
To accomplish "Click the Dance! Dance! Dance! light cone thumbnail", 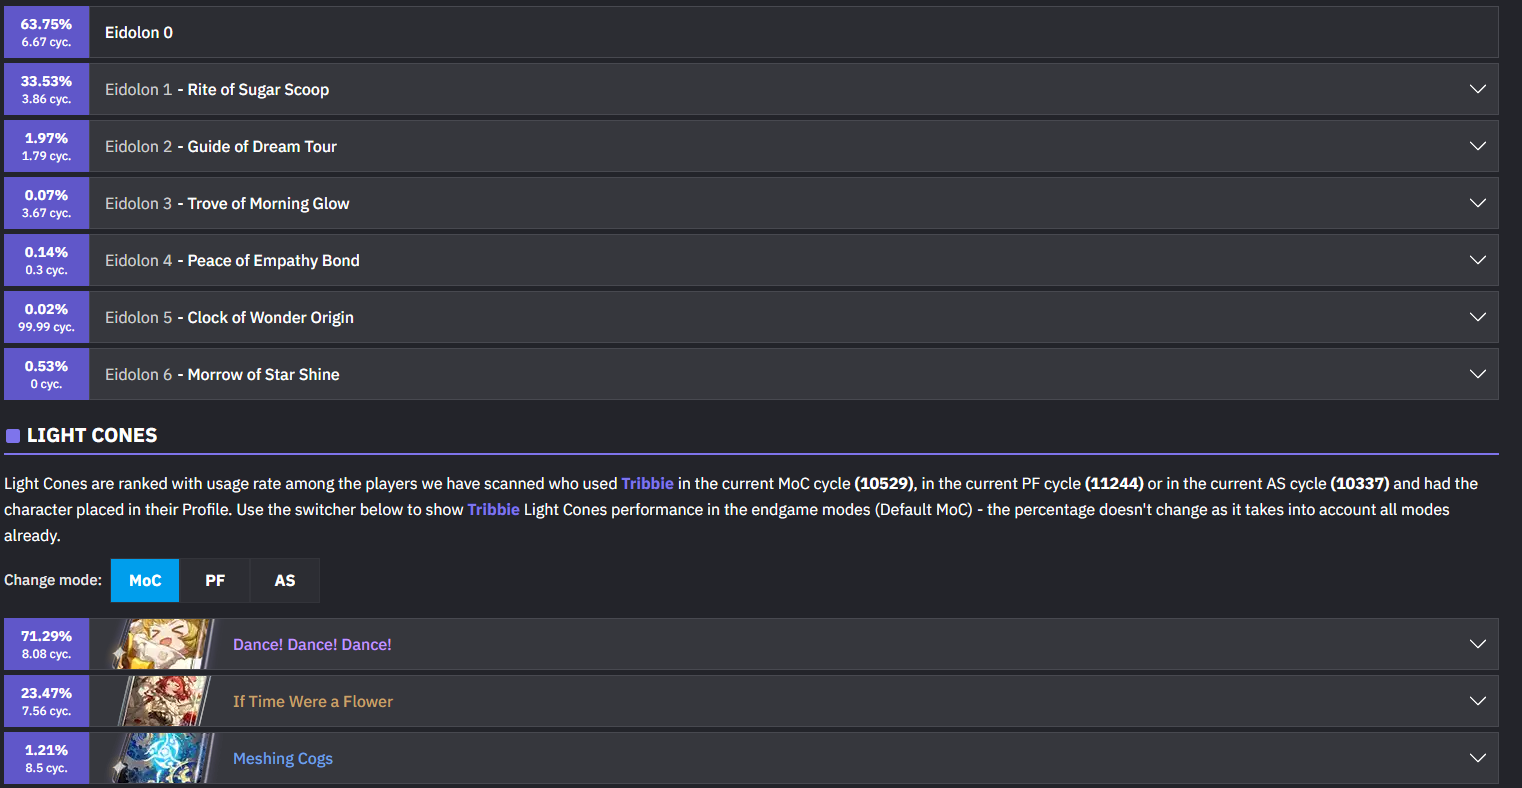I will coord(161,644).
